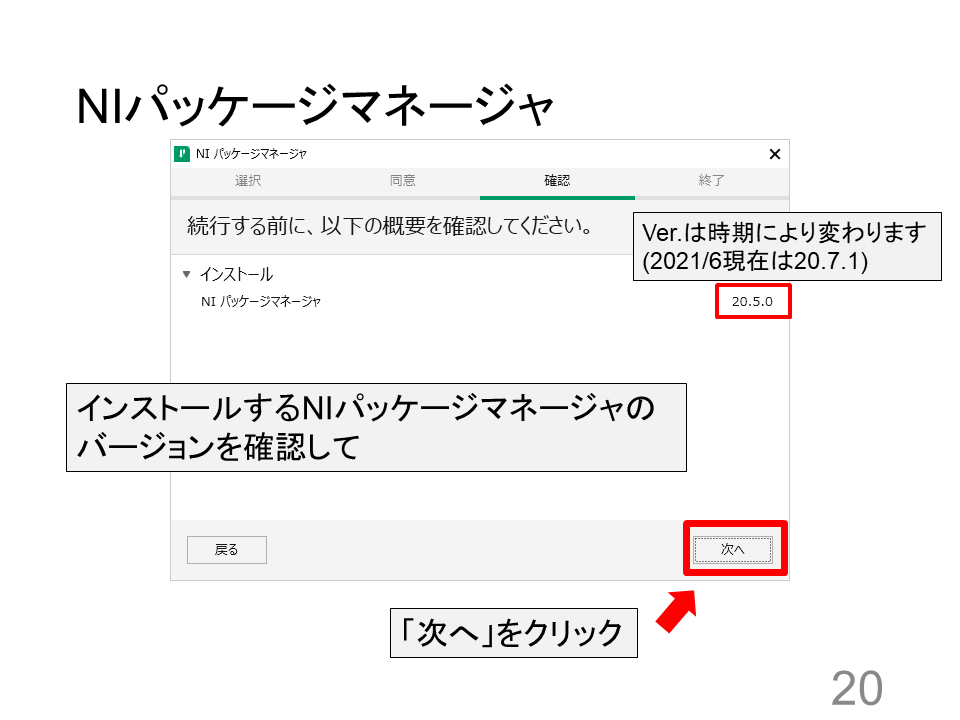Collapse the インストール section triangle

pos(187,274)
